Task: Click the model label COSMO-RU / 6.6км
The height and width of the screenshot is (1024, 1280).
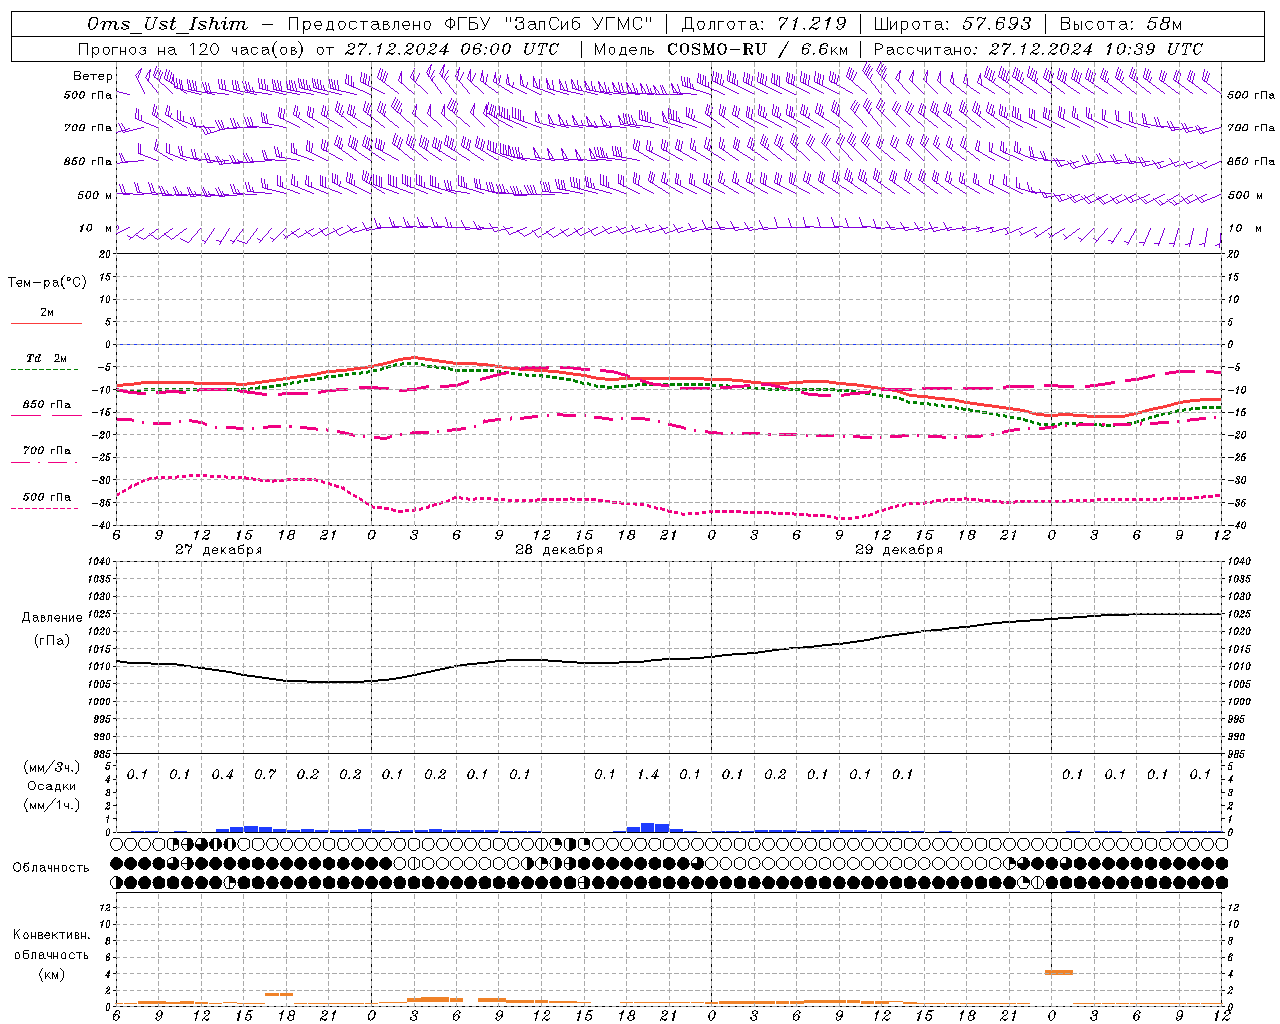Action: click(x=757, y=49)
